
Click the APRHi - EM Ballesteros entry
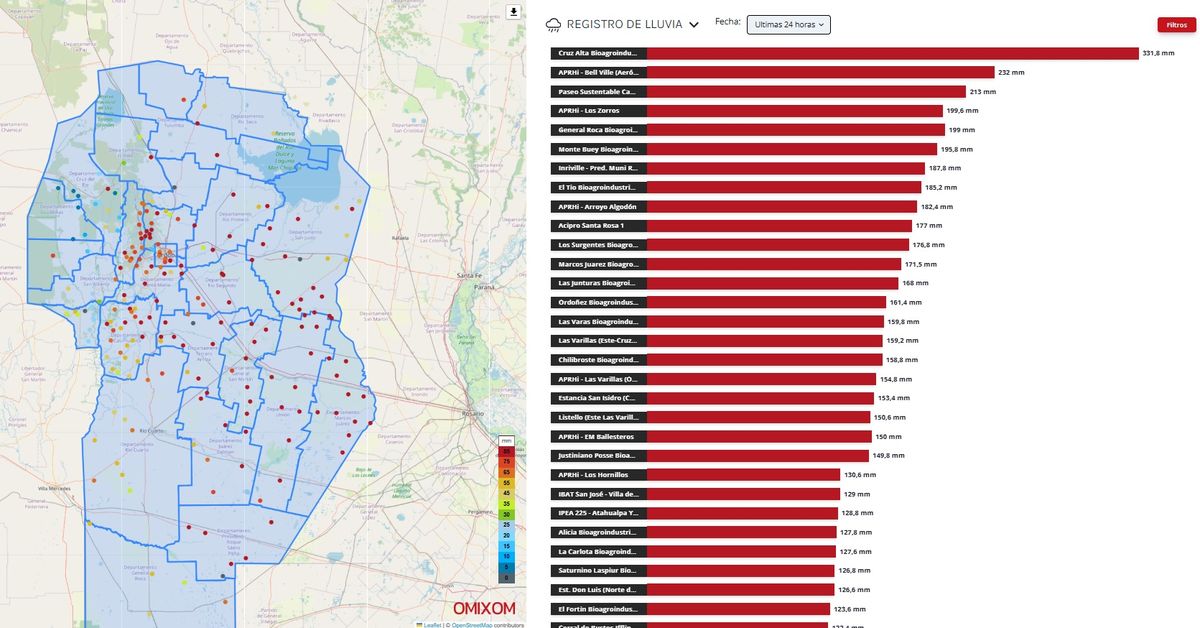tap(598, 437)
